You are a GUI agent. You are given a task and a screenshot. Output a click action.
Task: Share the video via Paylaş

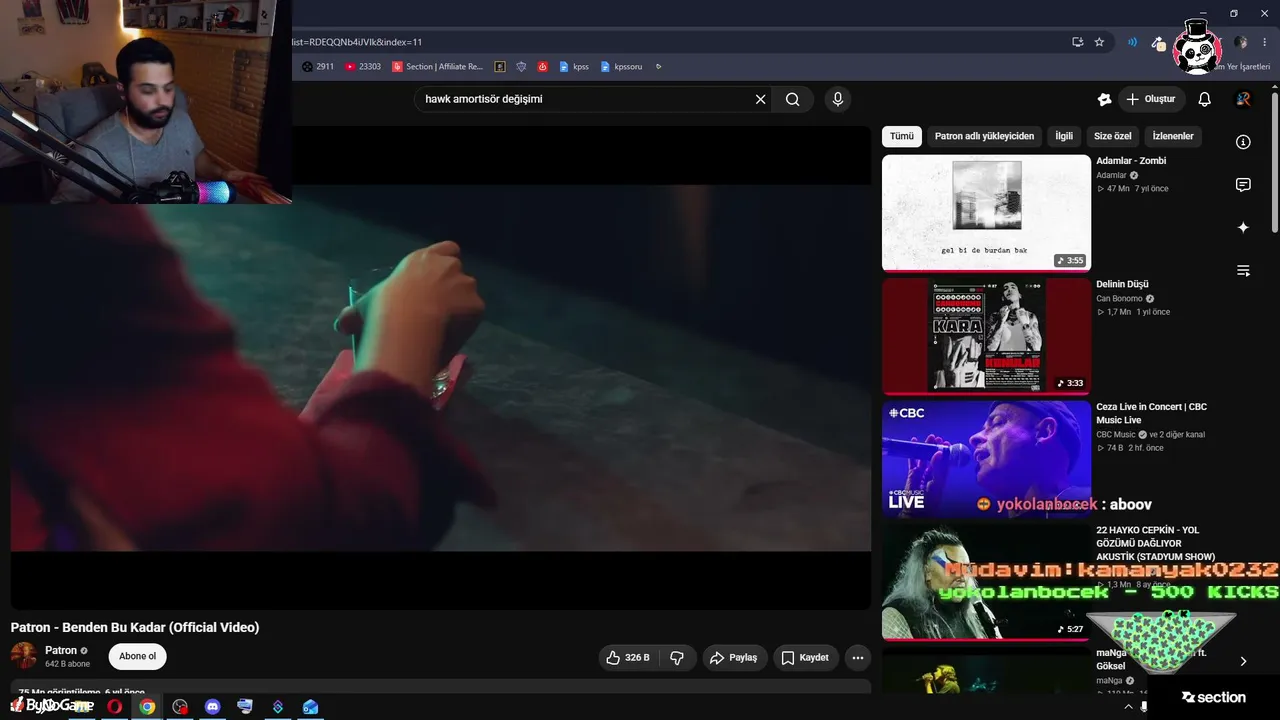tap(733, 657)
